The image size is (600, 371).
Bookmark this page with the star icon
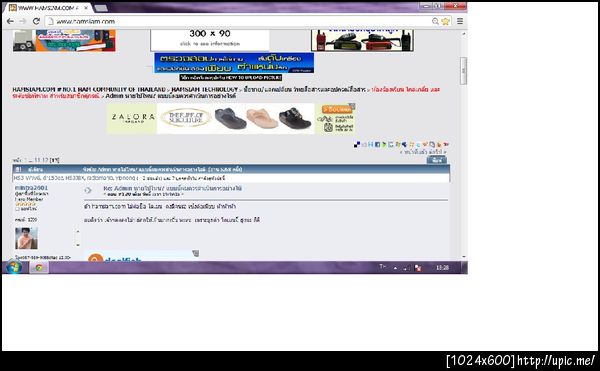point(445,21)
